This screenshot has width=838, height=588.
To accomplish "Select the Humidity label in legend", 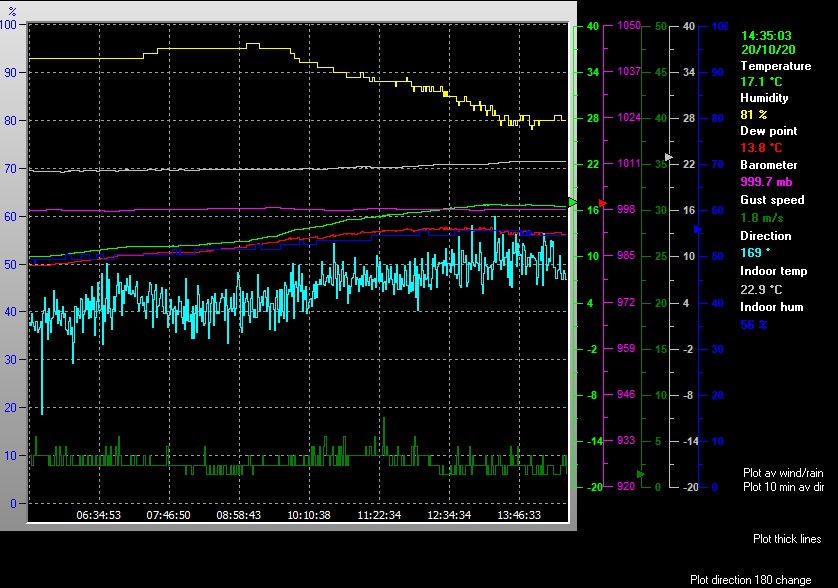I will click(764, 98).
